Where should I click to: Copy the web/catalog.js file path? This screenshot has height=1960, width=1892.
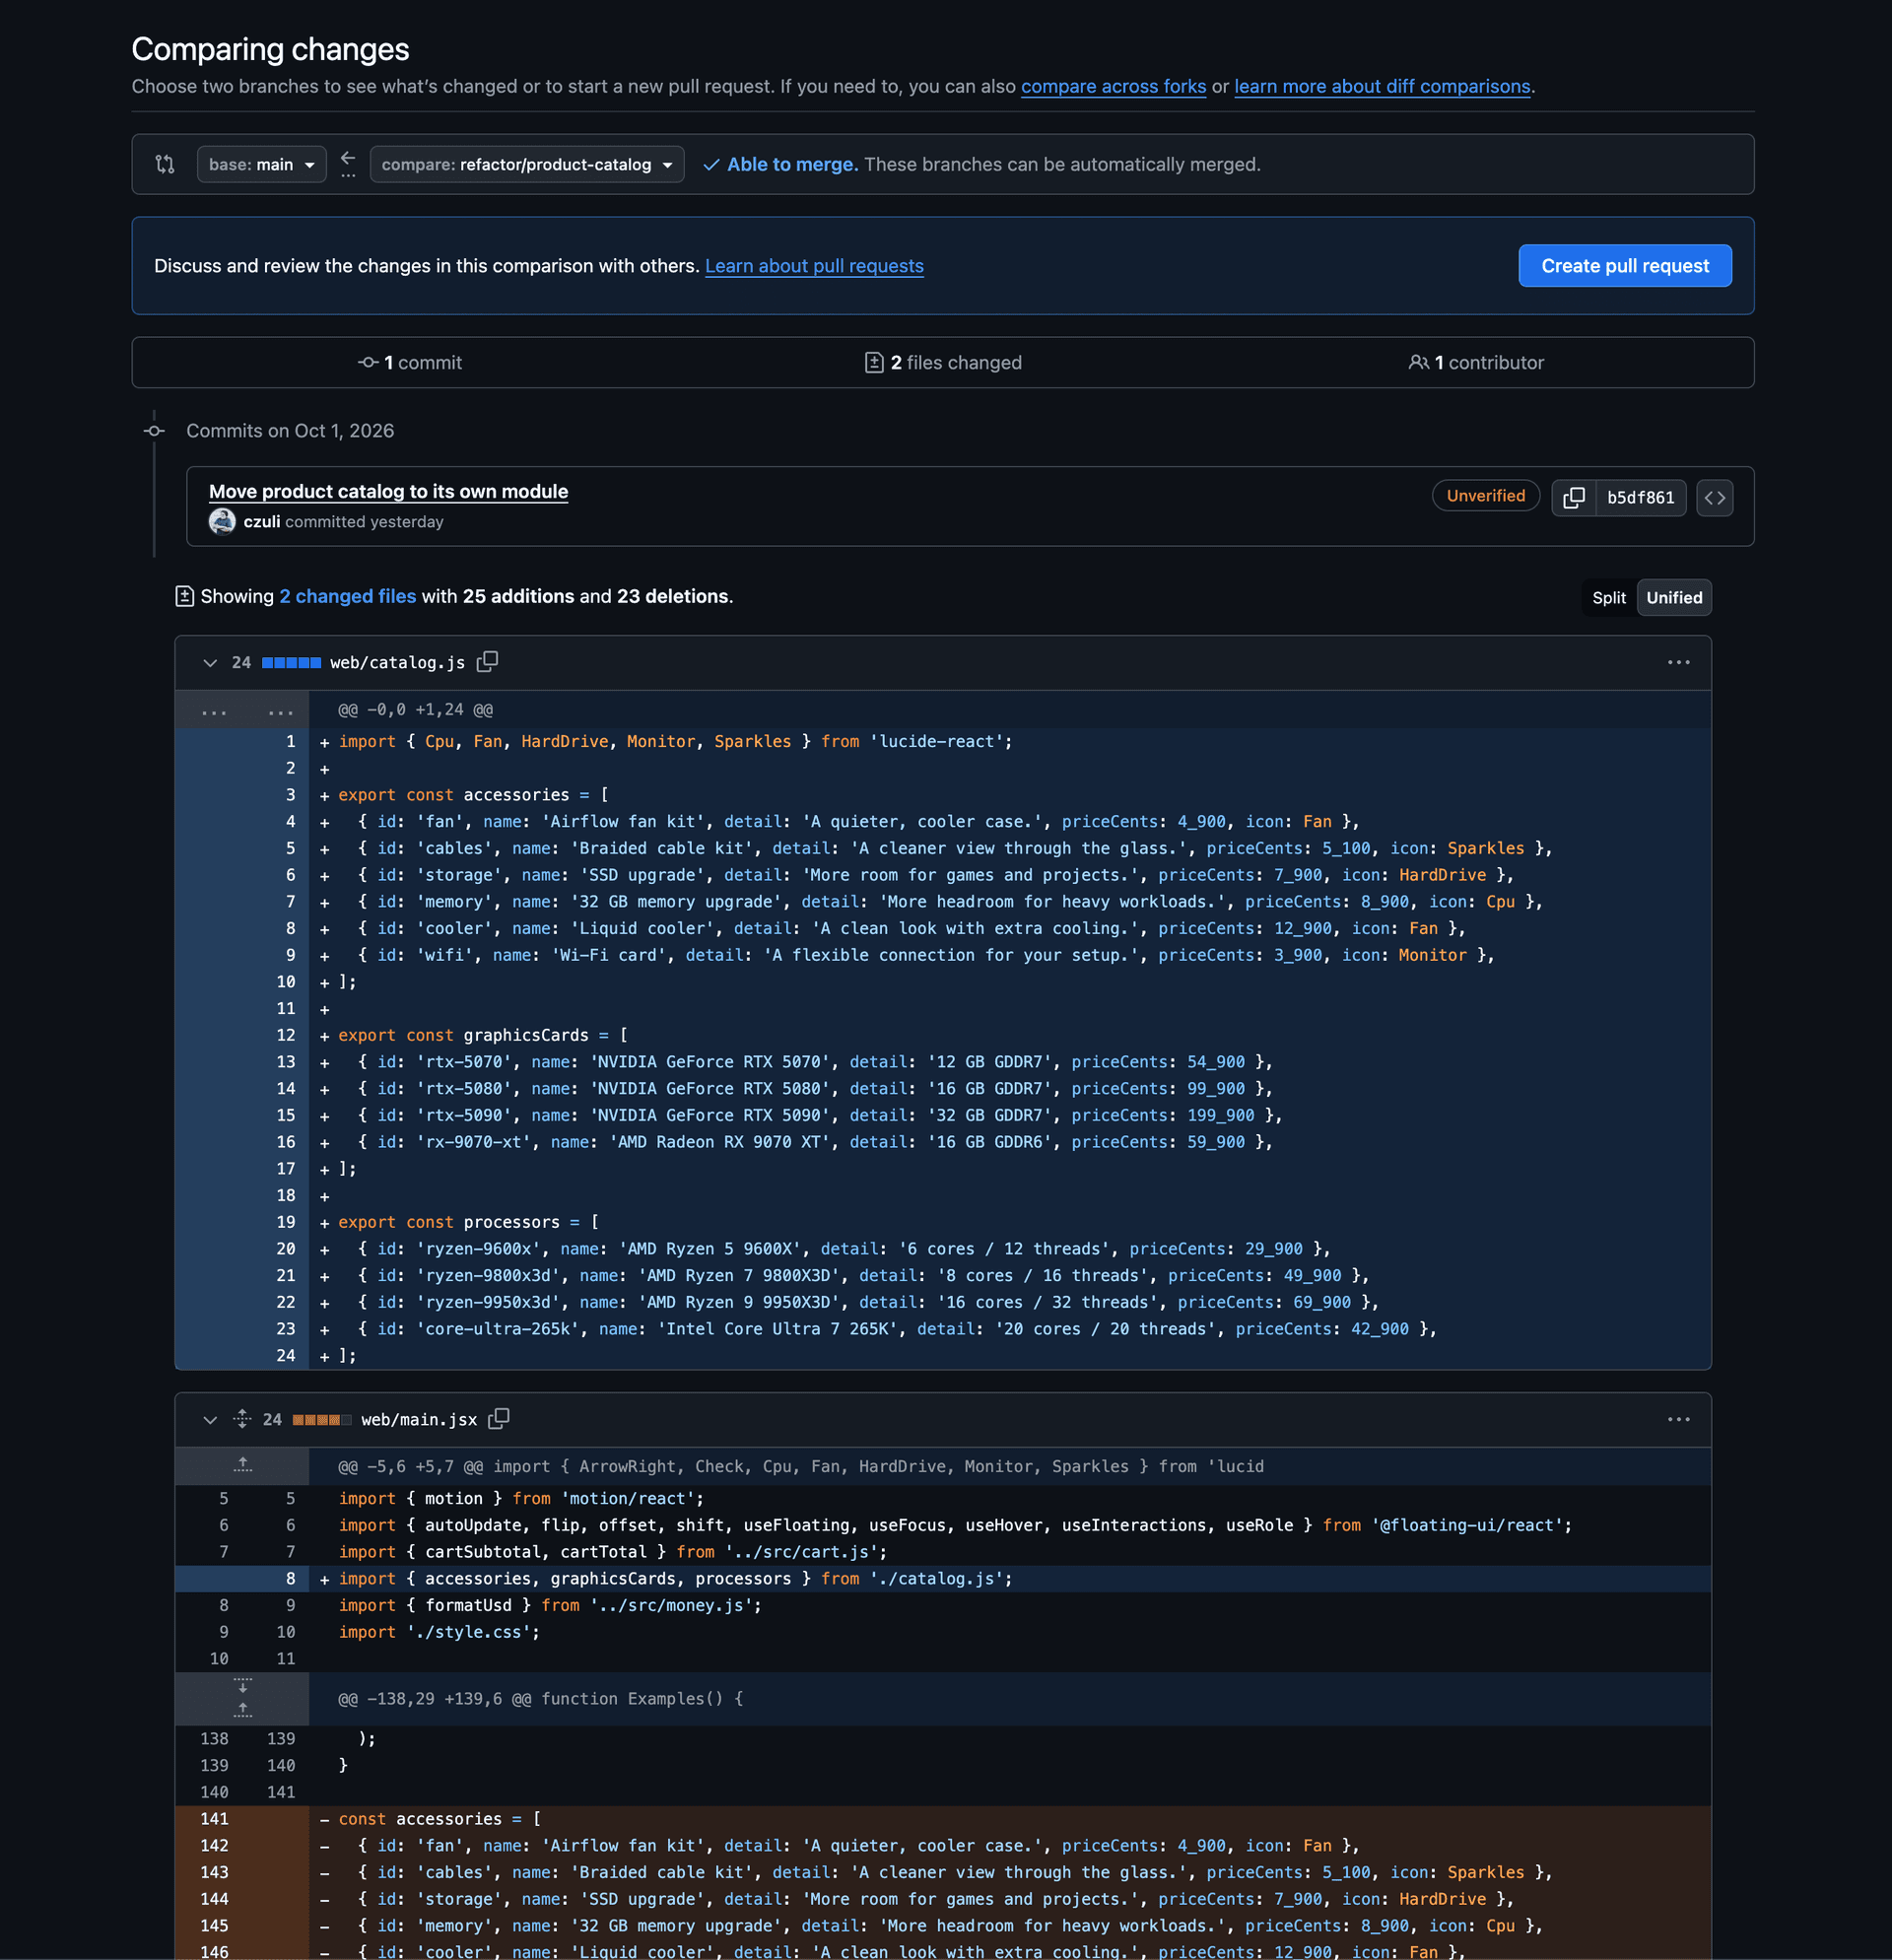click(487, 662)
